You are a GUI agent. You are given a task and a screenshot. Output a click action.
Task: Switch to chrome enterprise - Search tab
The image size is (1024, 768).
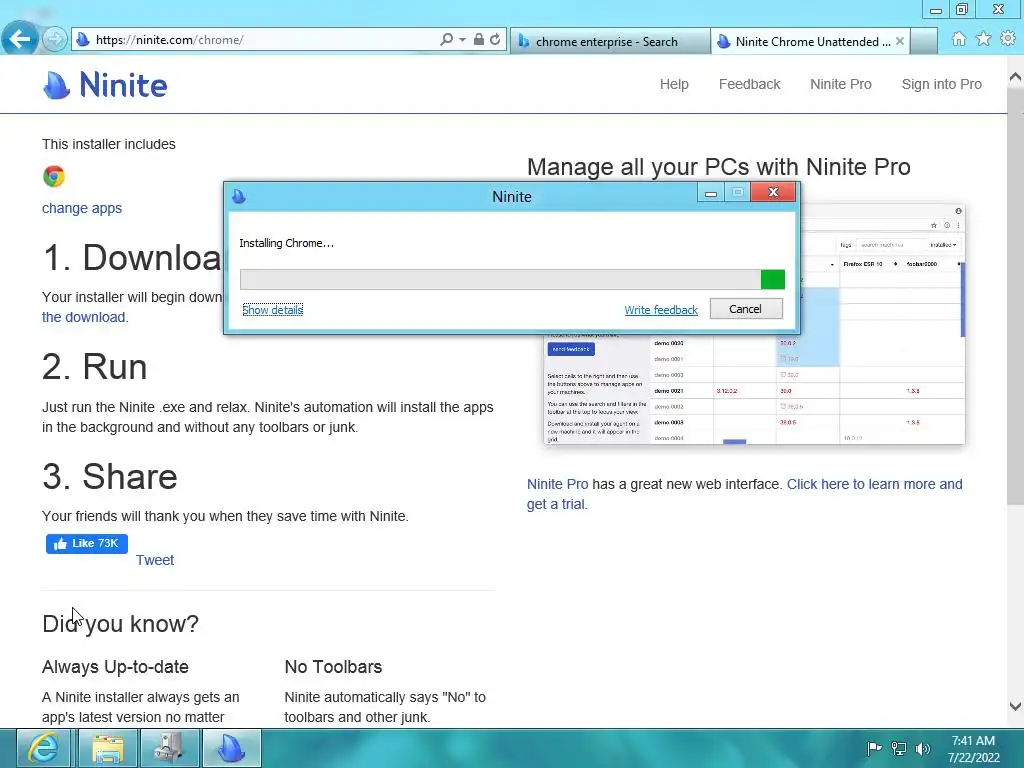tap(609, 42)
